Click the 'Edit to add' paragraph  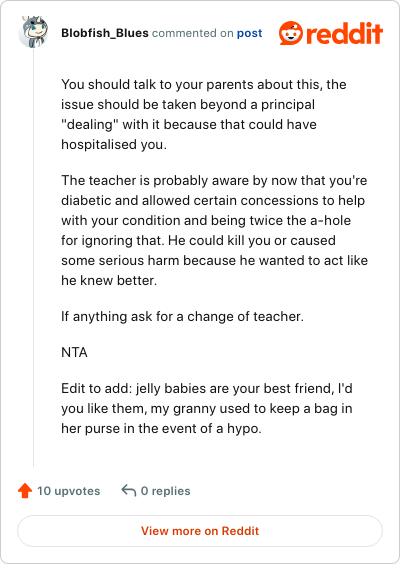[x=207, y=409]
